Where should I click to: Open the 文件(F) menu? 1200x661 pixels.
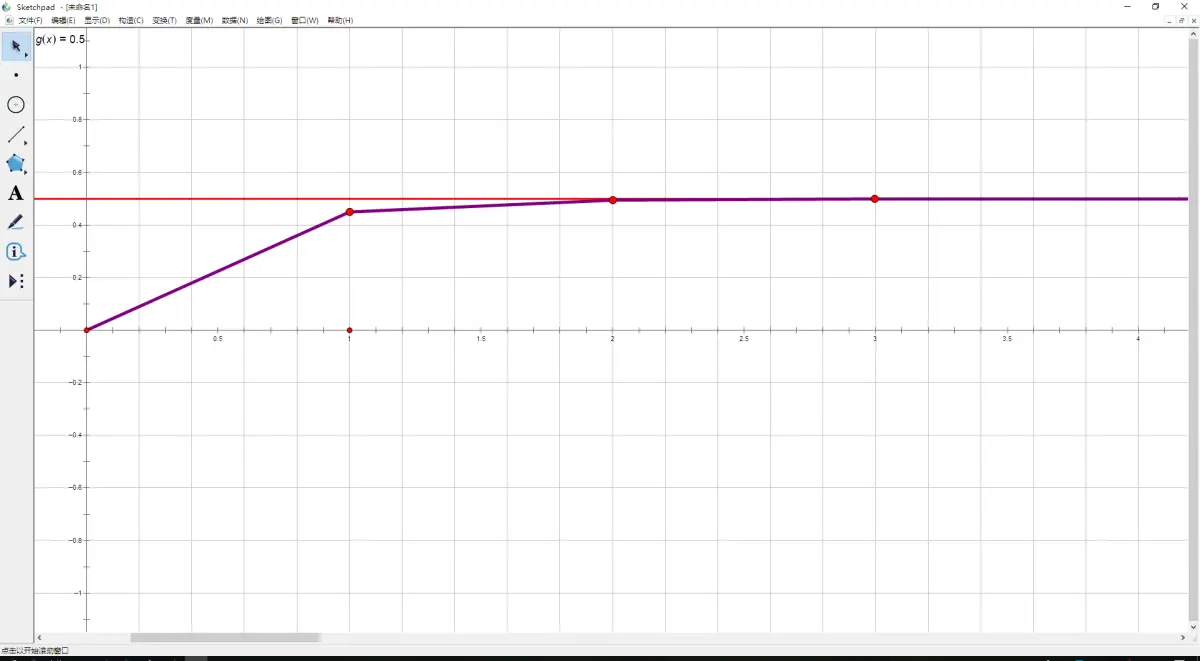(31, 20)
